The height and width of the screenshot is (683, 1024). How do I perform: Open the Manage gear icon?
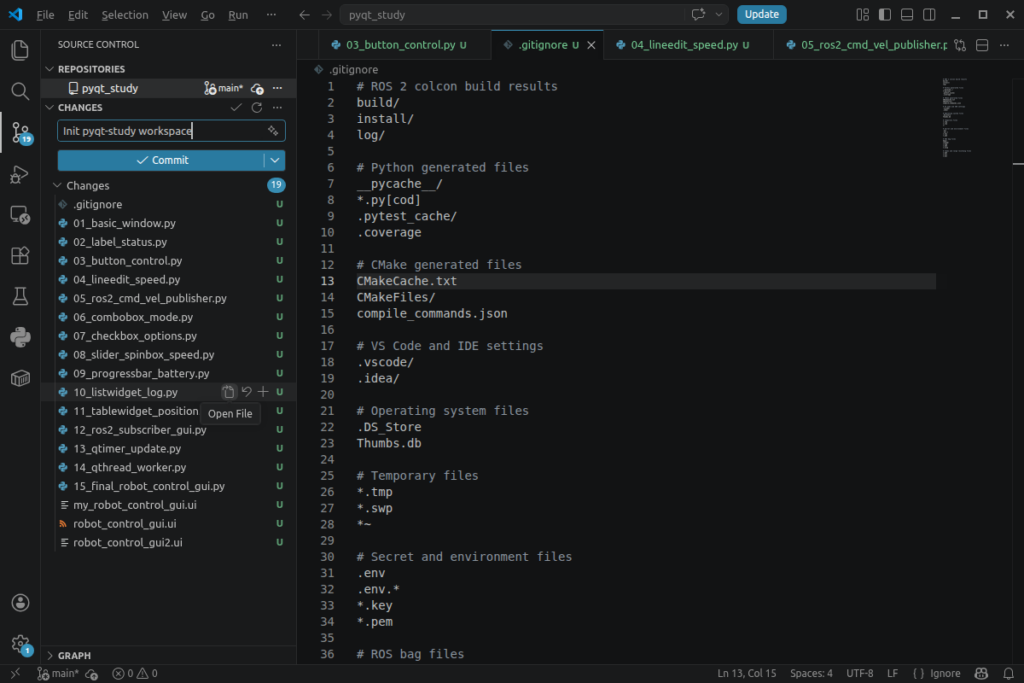coord(20,644)
